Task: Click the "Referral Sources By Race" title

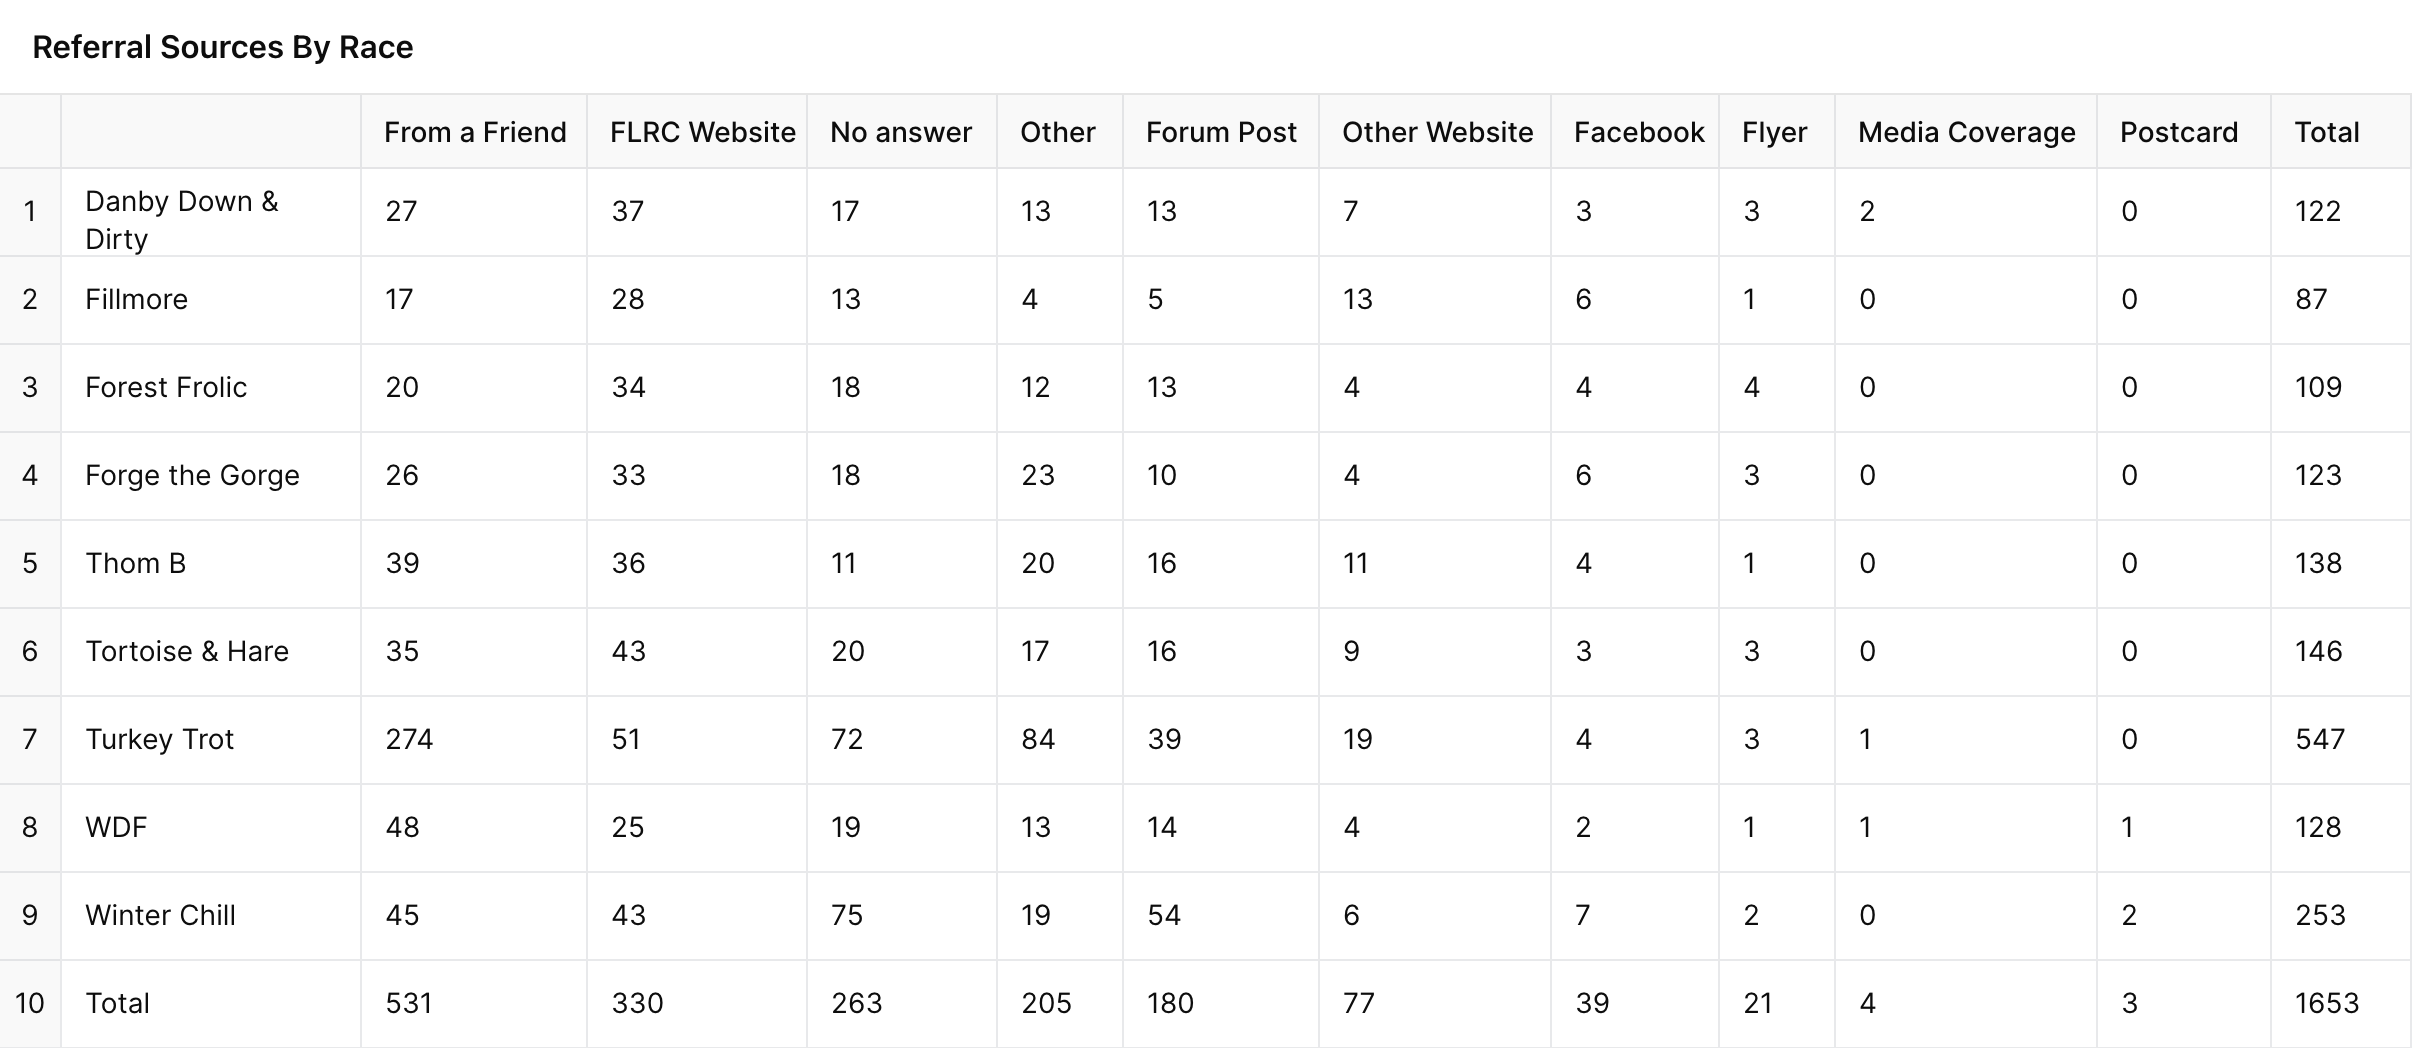Action: click(222, 47)
